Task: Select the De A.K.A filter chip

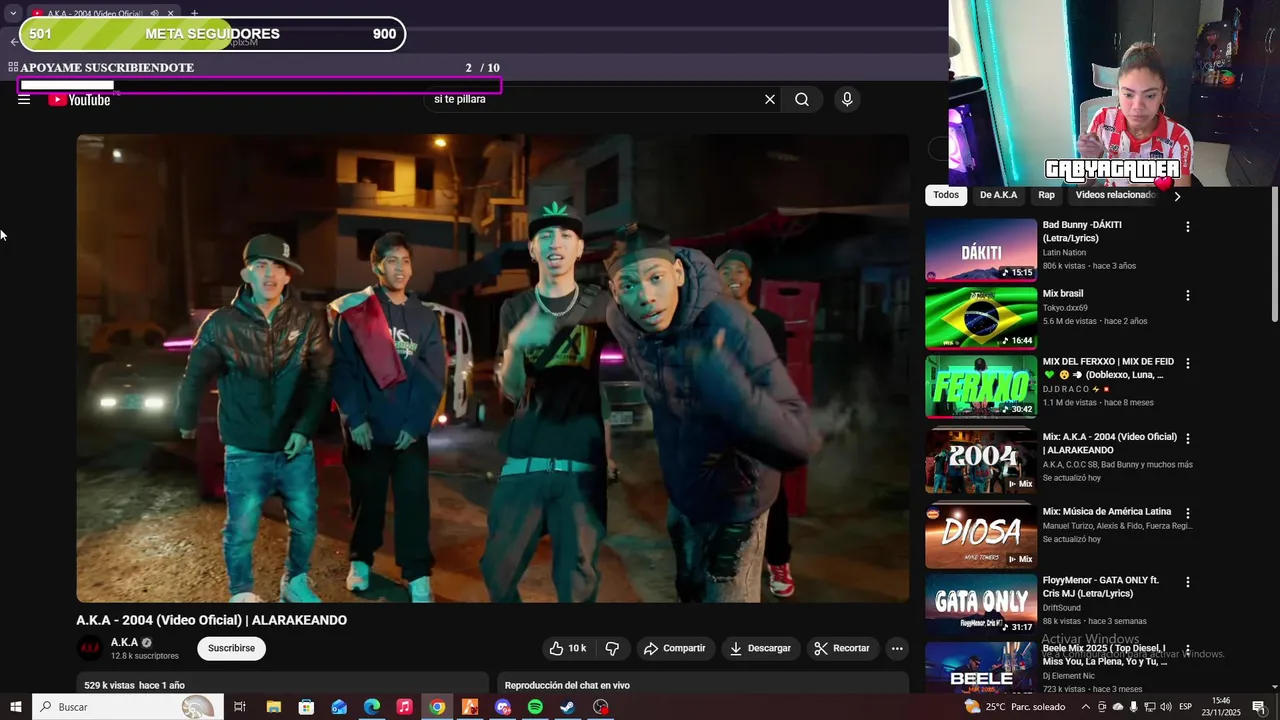Action: click(x=998, y=195)
